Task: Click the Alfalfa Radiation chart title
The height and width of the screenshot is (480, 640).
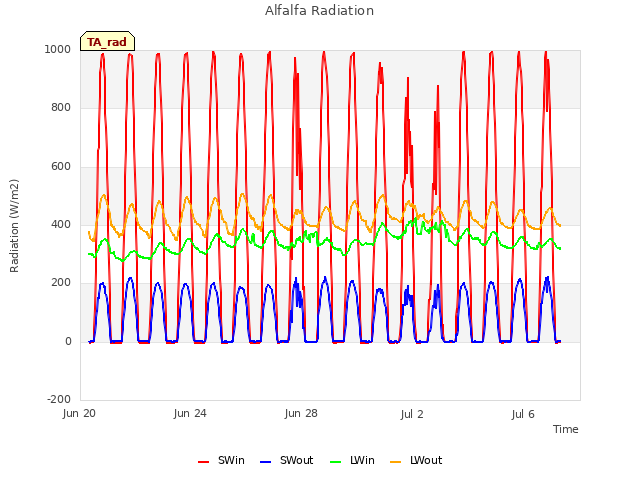Action: 319,11
